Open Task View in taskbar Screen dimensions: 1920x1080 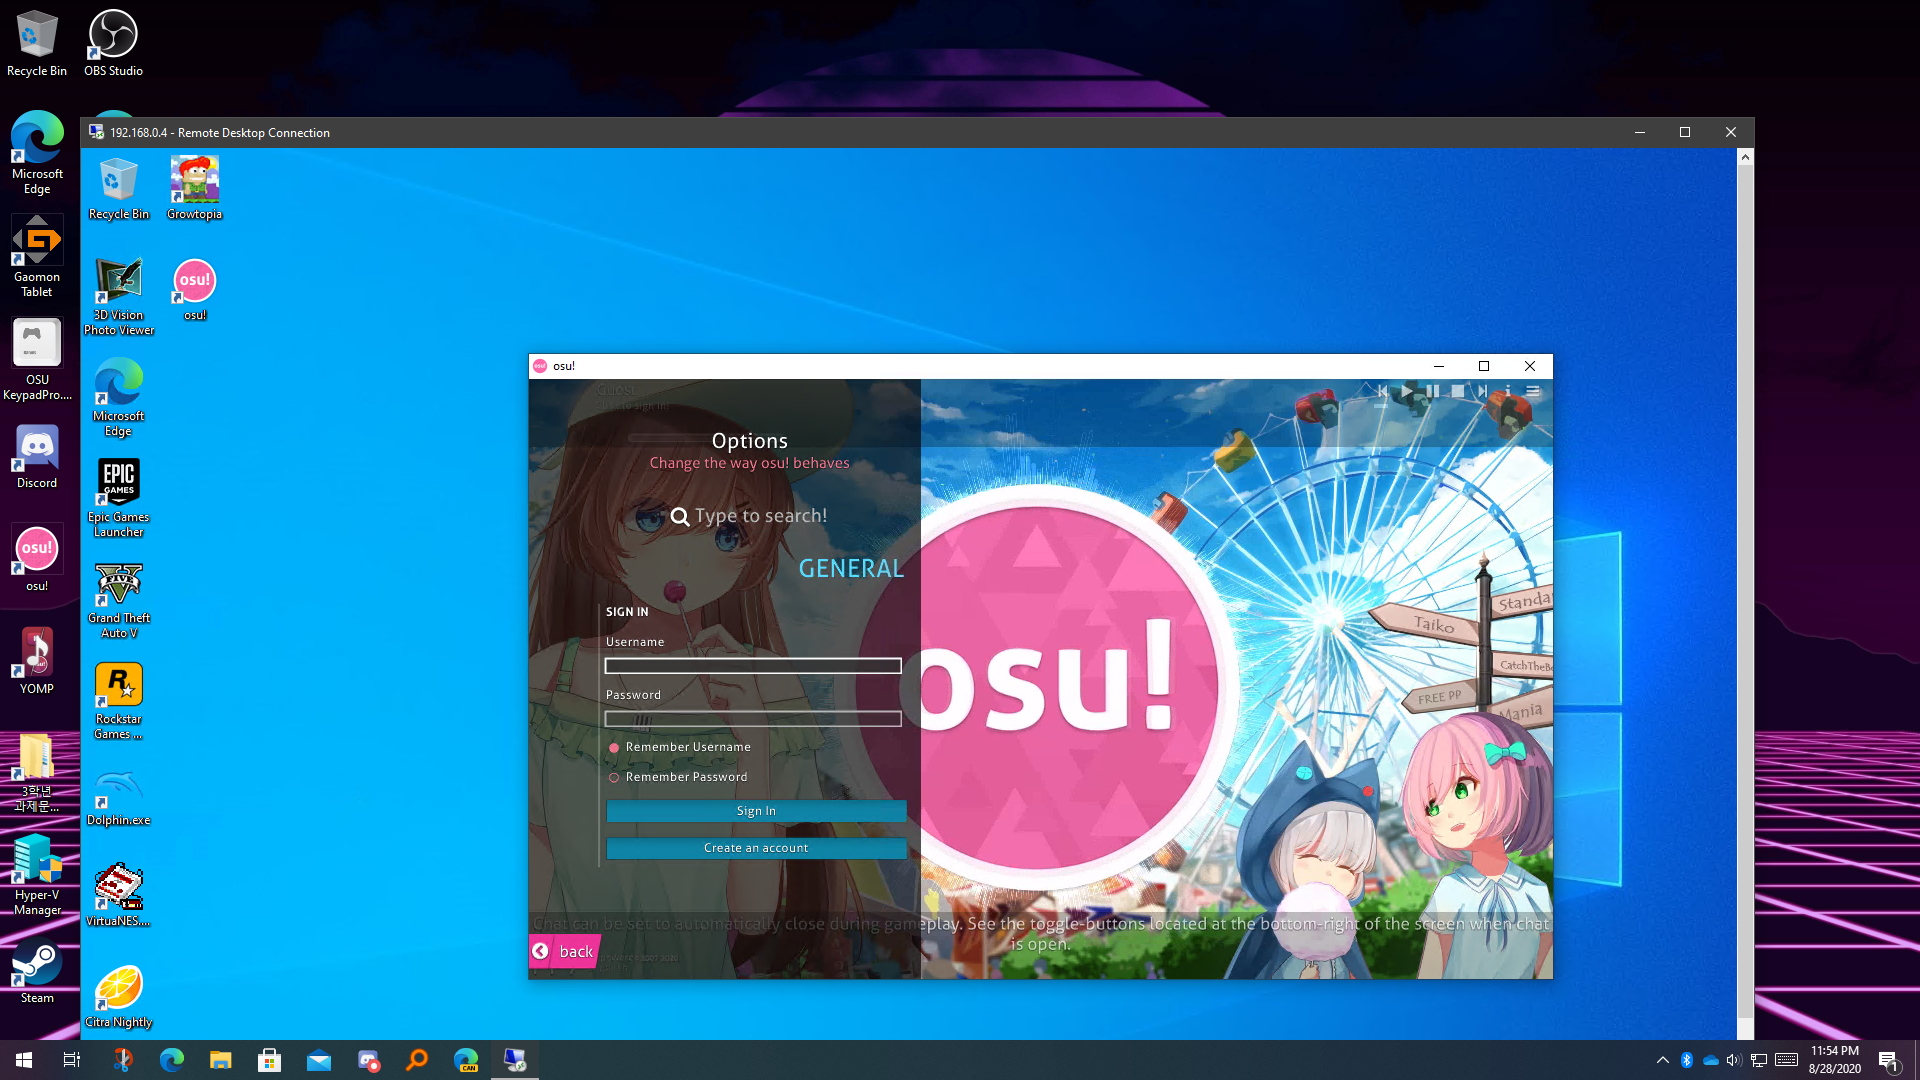click(x=72, y=1060)
